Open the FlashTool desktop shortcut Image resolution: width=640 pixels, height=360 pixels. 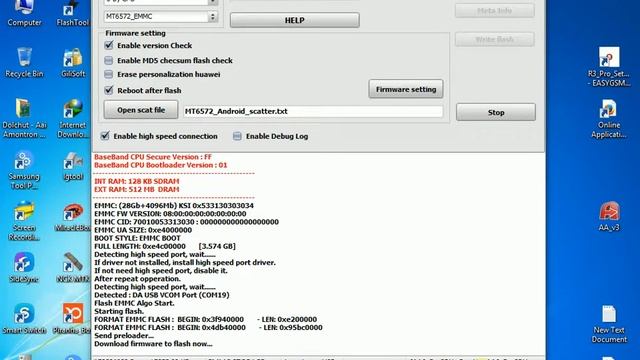(73, 12)
